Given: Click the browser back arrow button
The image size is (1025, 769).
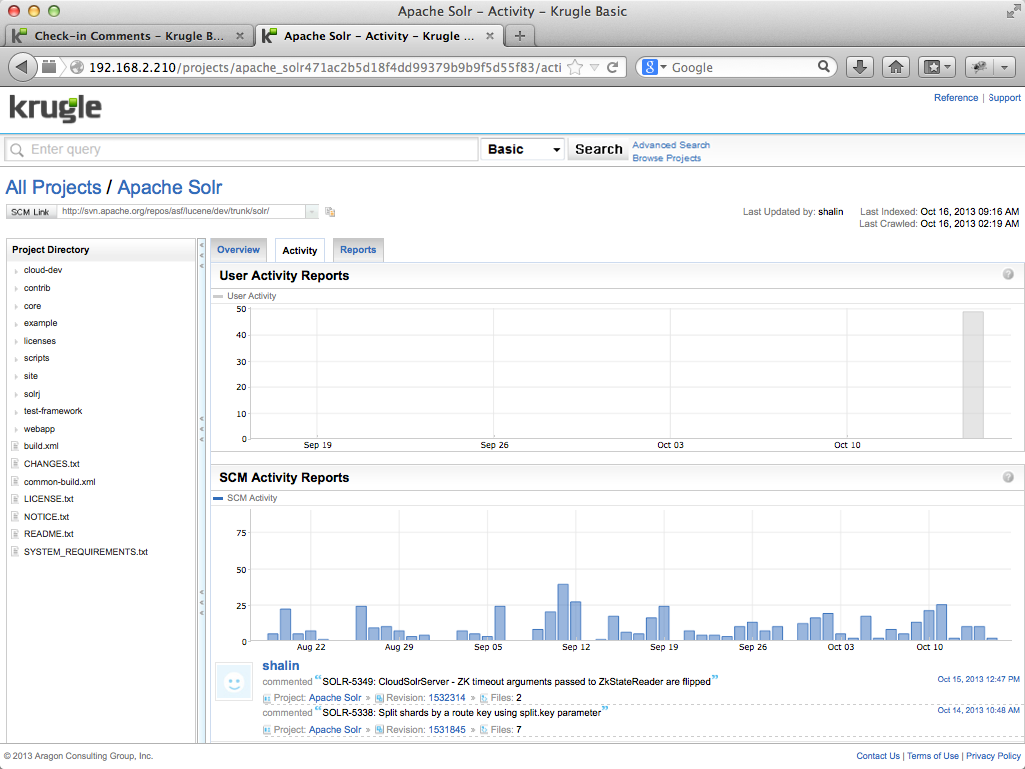Looking at the screenshot, I should [22, 67].
